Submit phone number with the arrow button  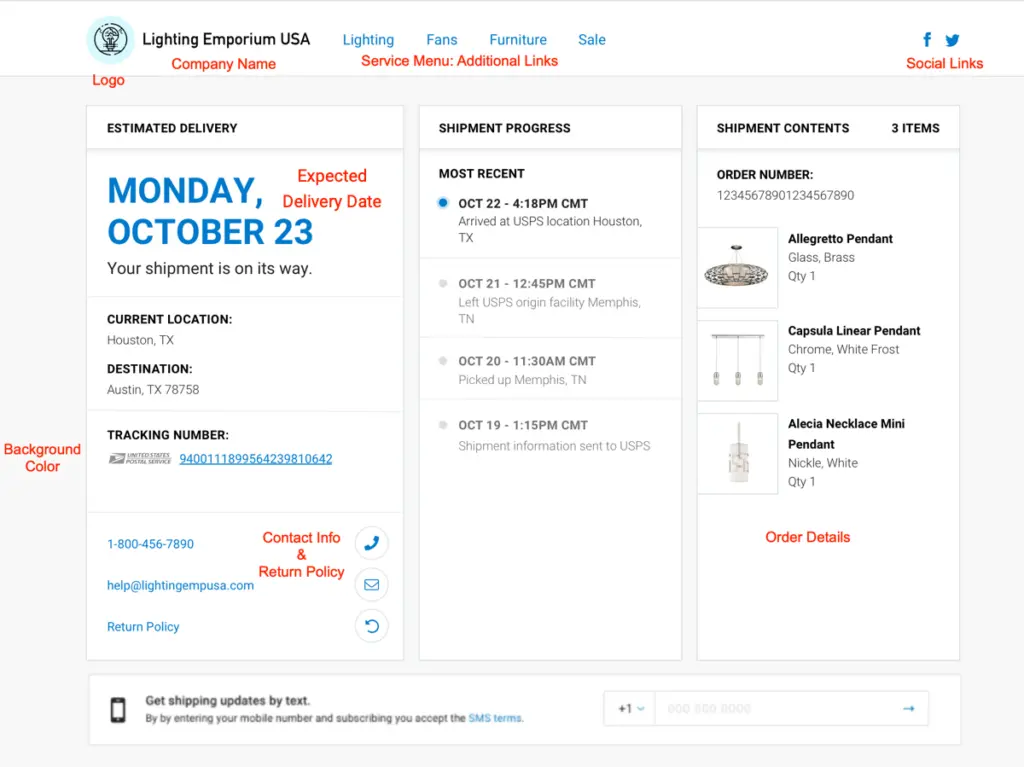(x=908, y=709)
